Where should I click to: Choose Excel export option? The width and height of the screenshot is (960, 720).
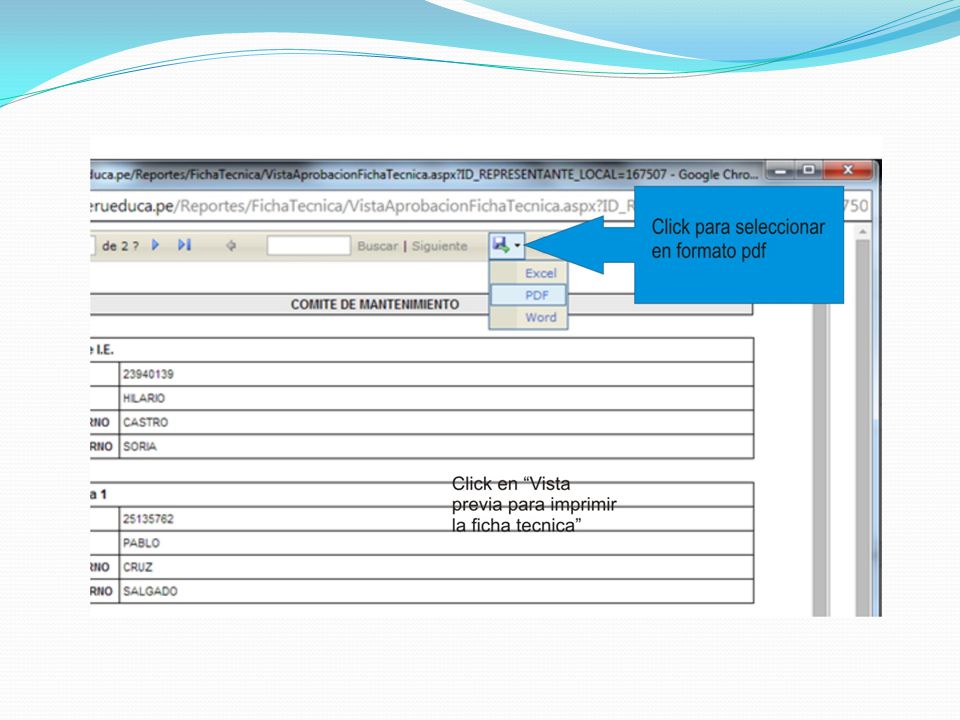pos(529,273)
